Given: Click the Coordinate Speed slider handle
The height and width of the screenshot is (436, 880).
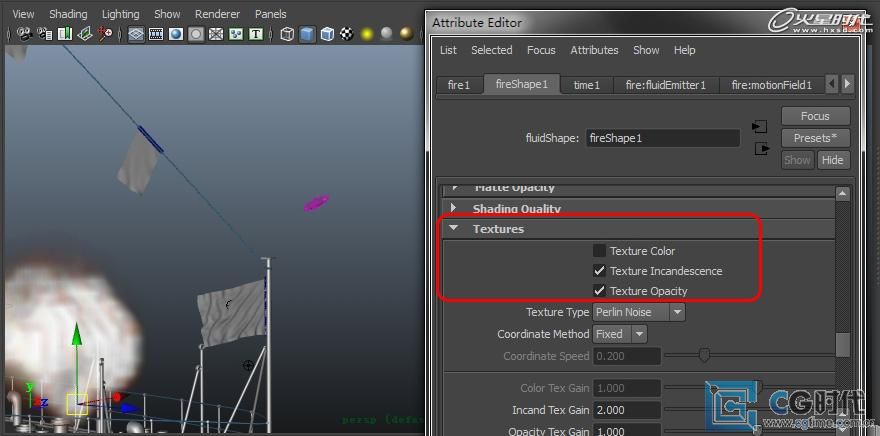Looking at the screenshot, I should tap(704, 355).
